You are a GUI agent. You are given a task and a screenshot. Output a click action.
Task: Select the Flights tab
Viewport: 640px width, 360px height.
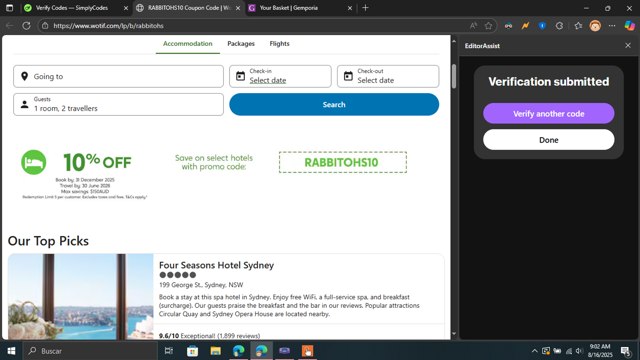280,44
